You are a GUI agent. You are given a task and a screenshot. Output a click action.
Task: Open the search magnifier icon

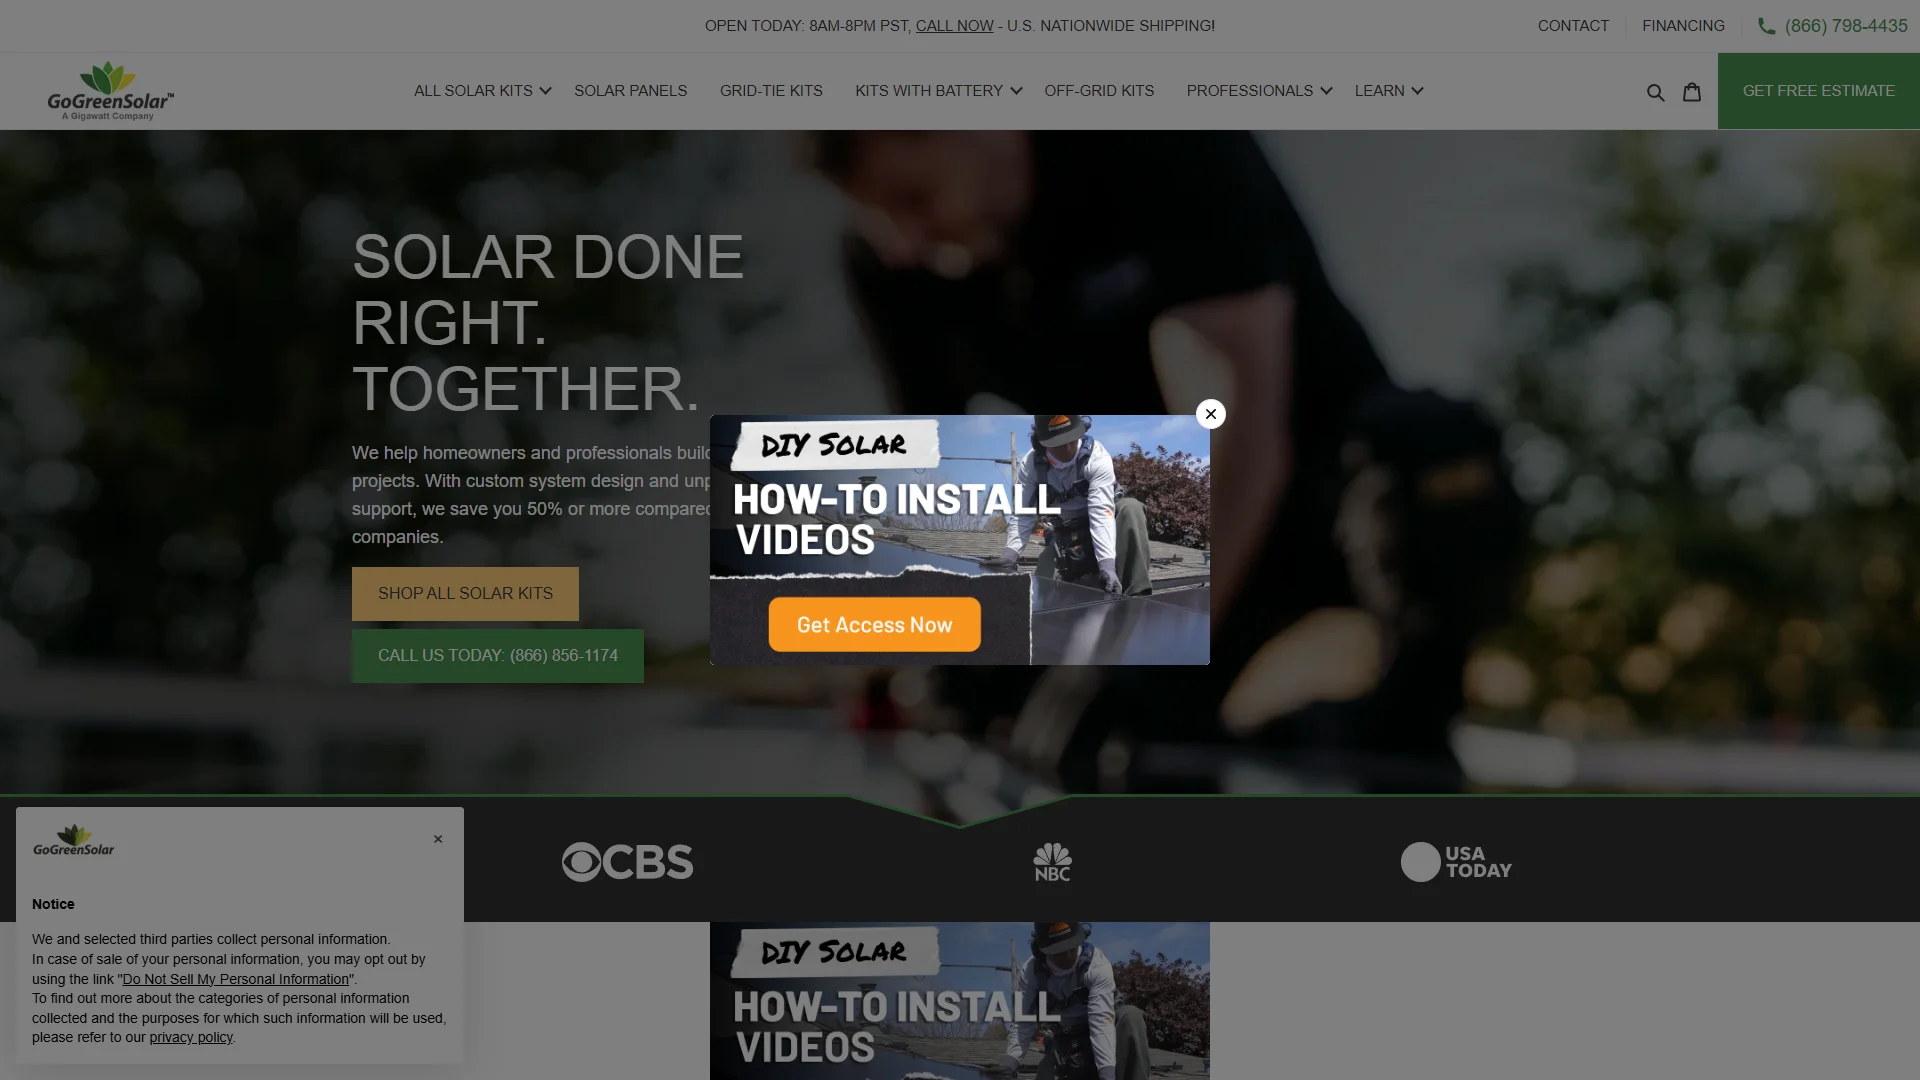point(1656,92)
